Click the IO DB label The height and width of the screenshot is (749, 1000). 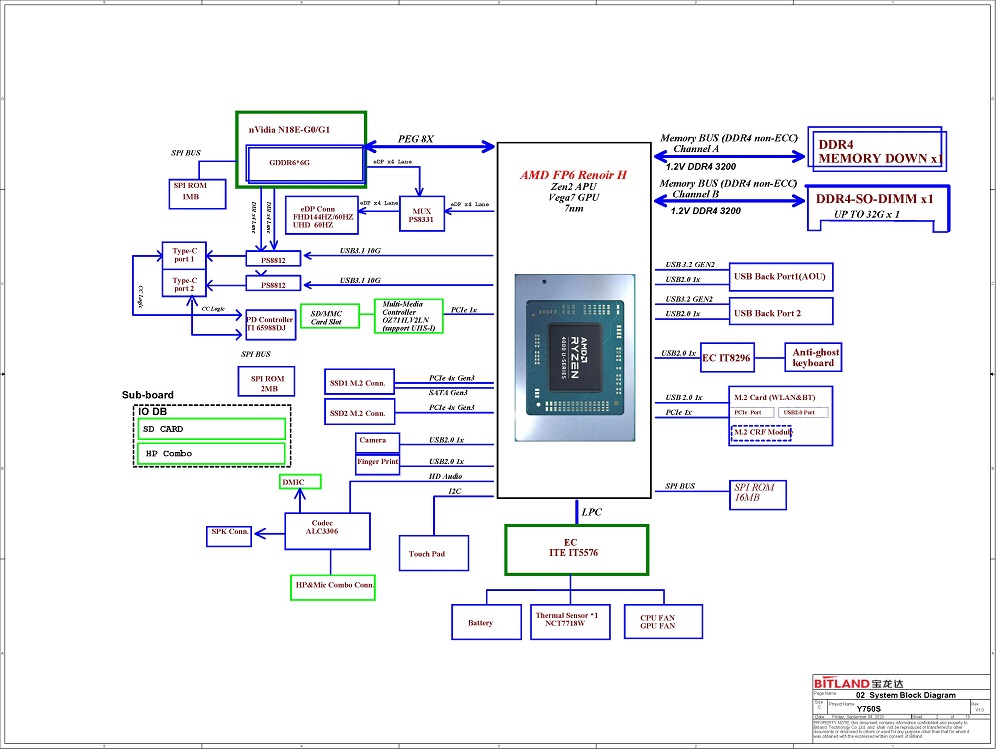coord(152,412)
